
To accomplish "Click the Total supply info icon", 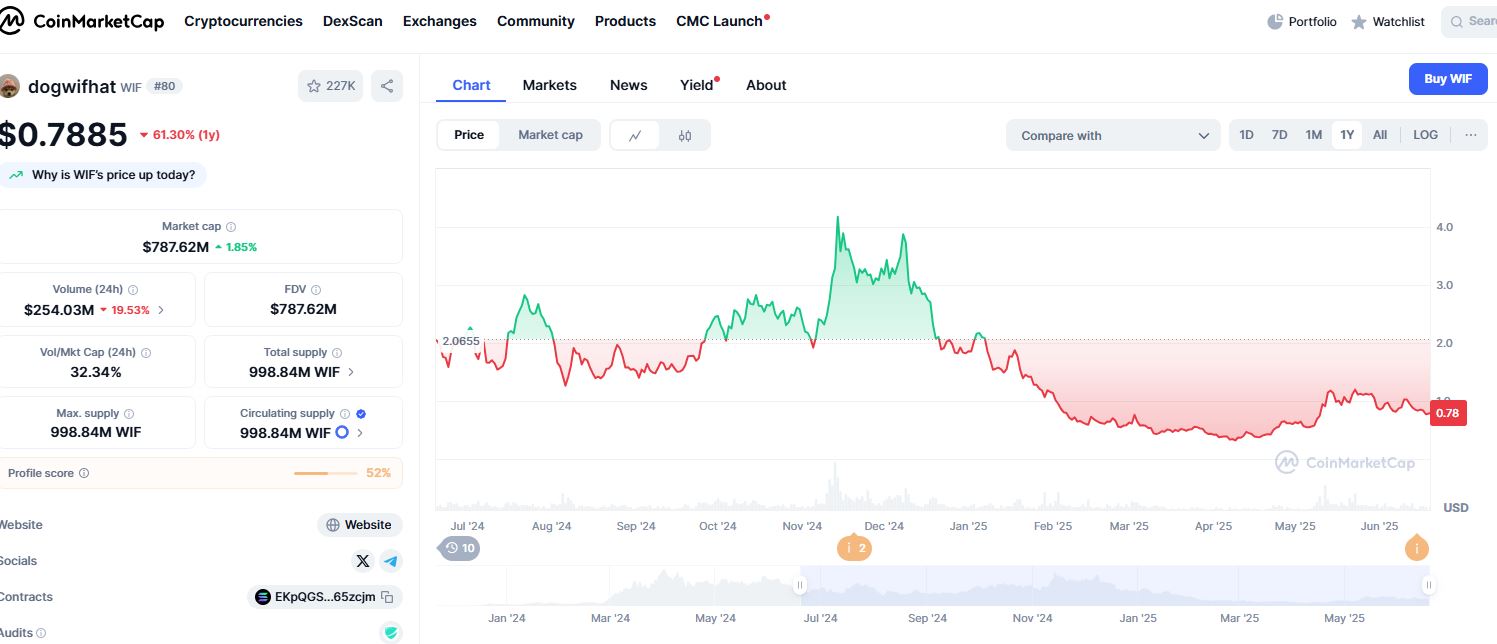I will (x=337, y=353).
